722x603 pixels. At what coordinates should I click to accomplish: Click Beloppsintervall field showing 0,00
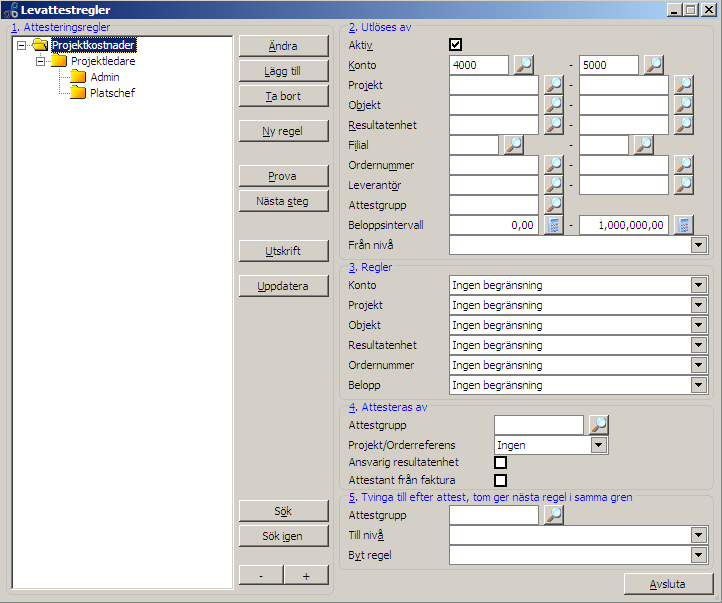(494, 225)
